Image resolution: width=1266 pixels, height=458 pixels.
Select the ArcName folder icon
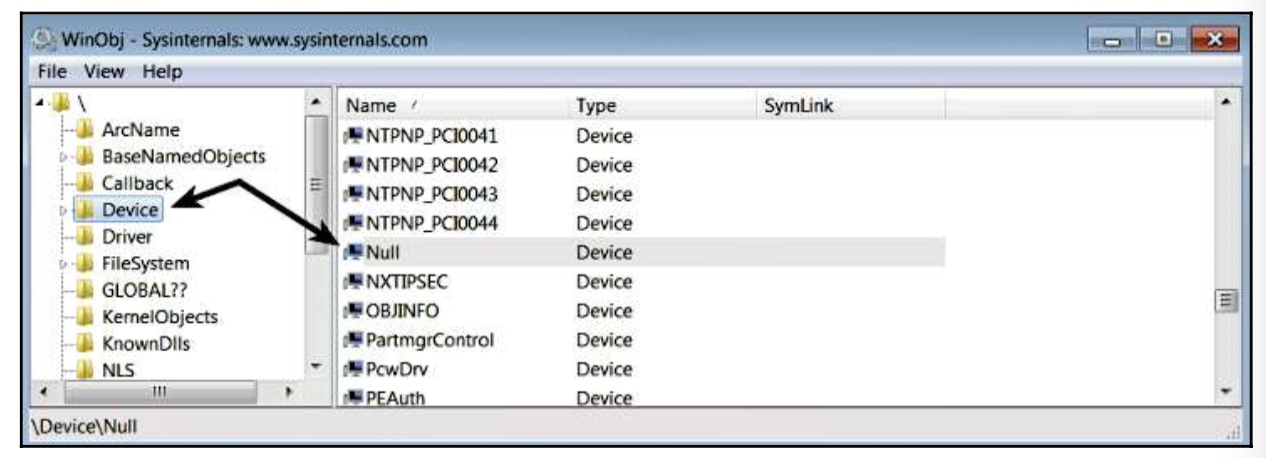(x=85, y=131)
